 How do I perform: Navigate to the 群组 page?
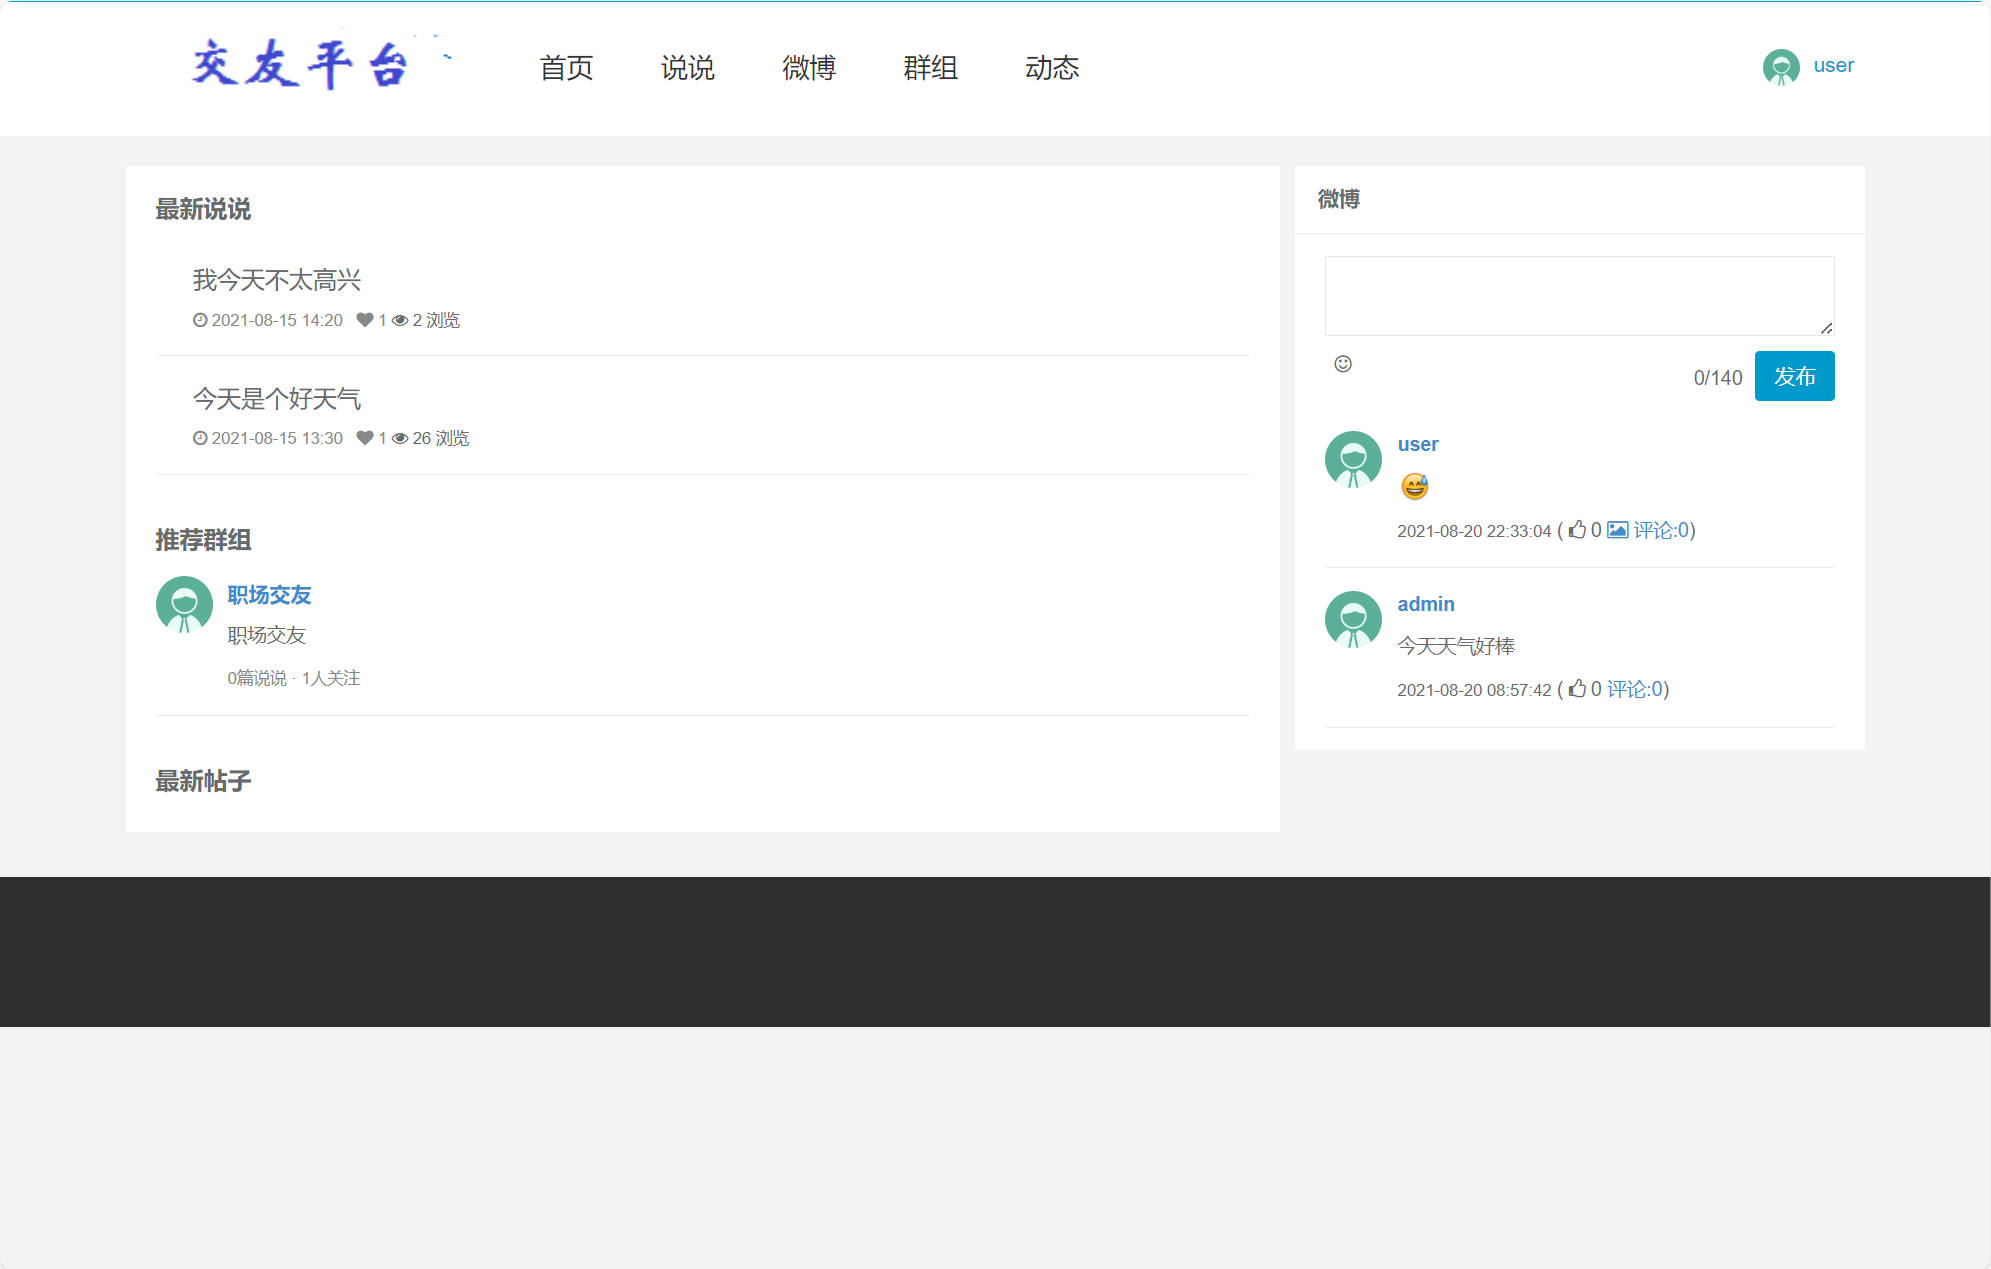(x=930, y=67)
